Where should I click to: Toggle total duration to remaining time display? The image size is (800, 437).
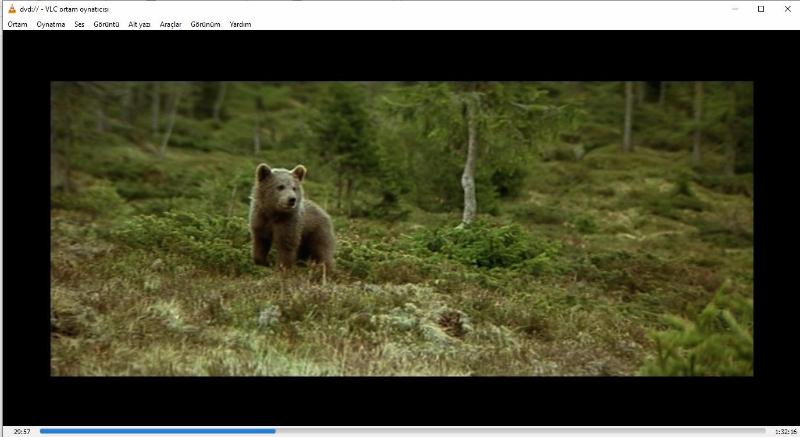click(x=784, y=431)
